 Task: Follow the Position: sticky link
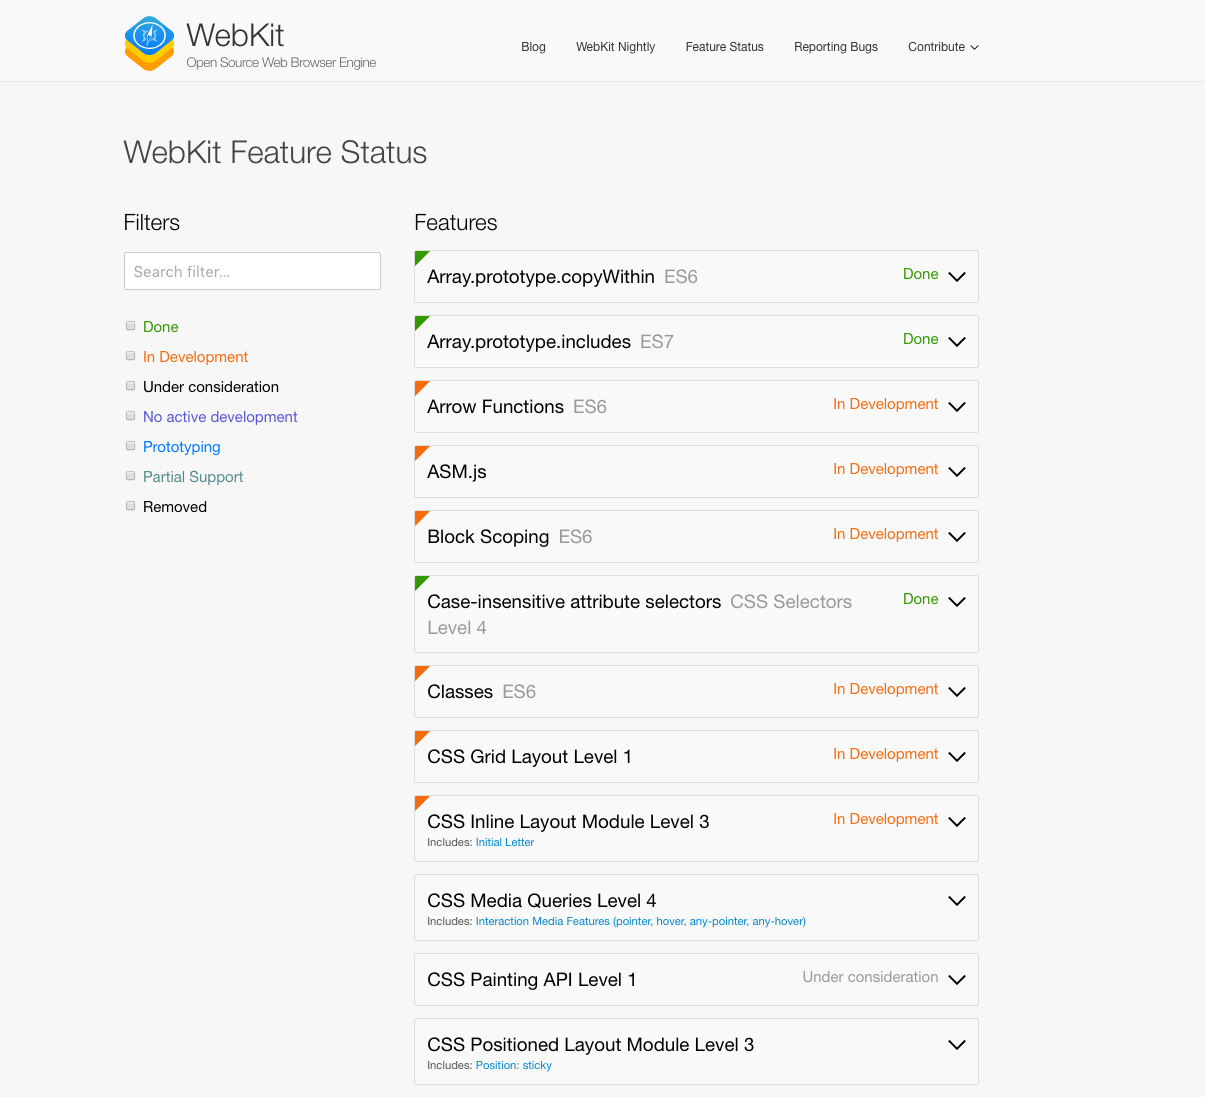pos(514,1066)
